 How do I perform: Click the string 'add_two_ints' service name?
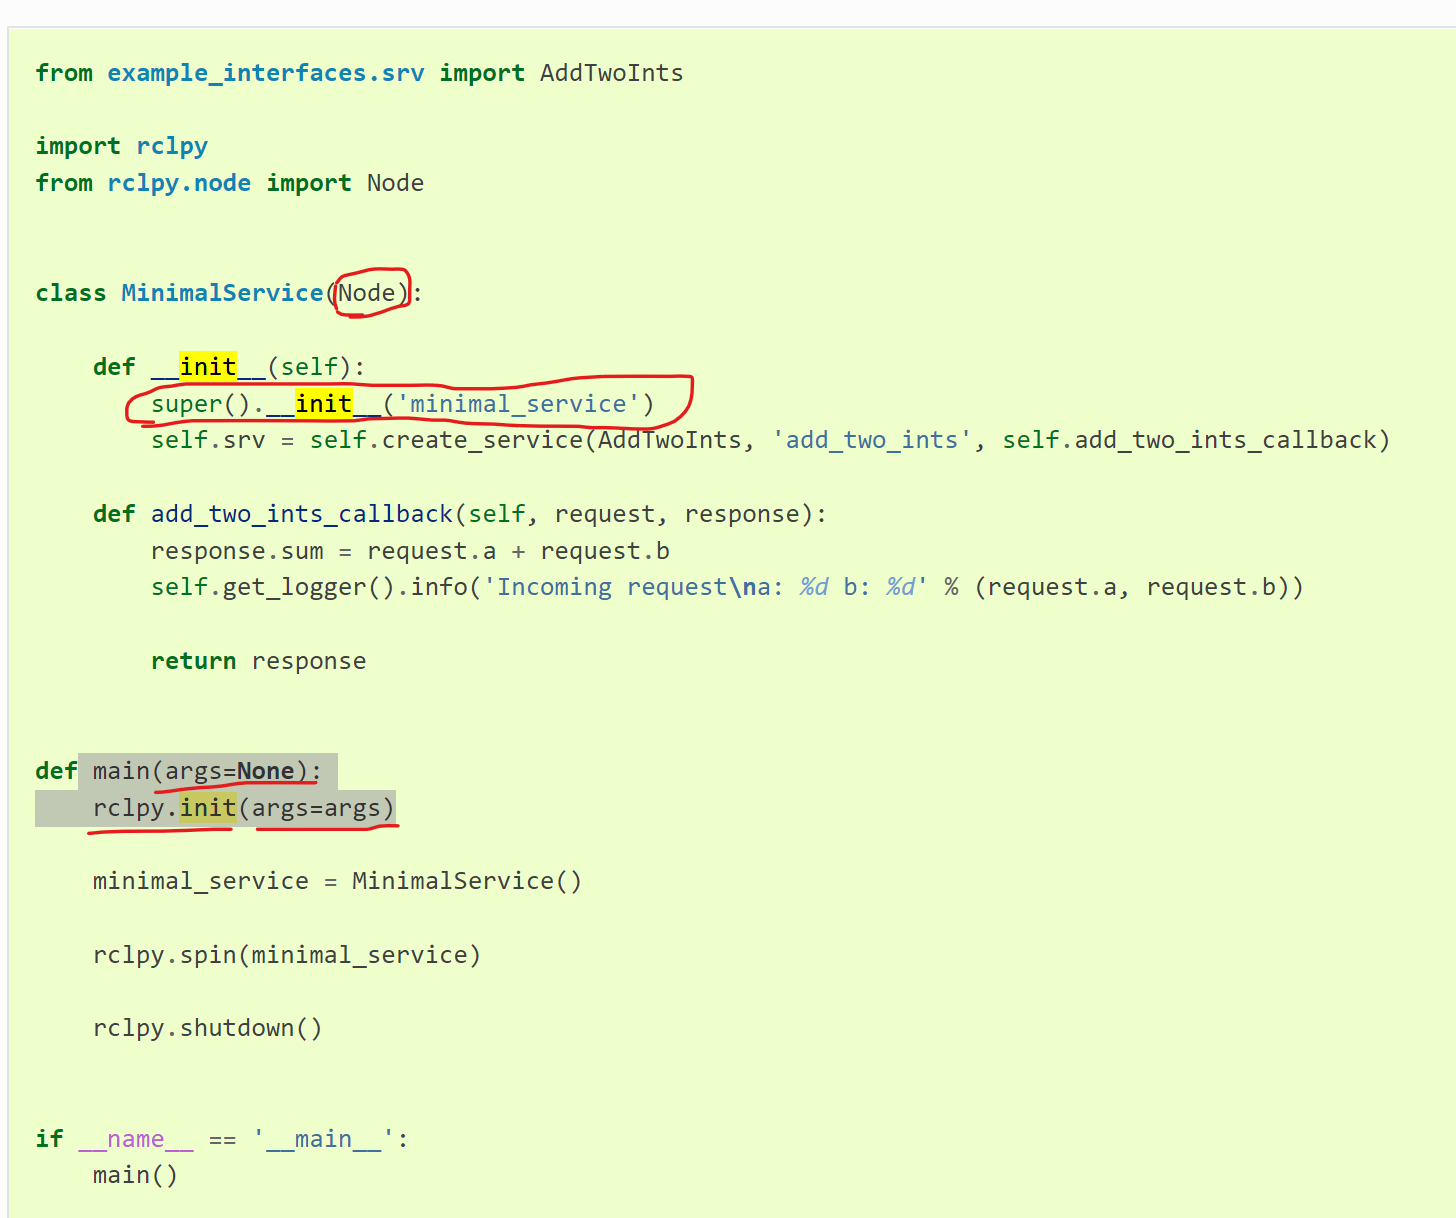pos(872,440)
